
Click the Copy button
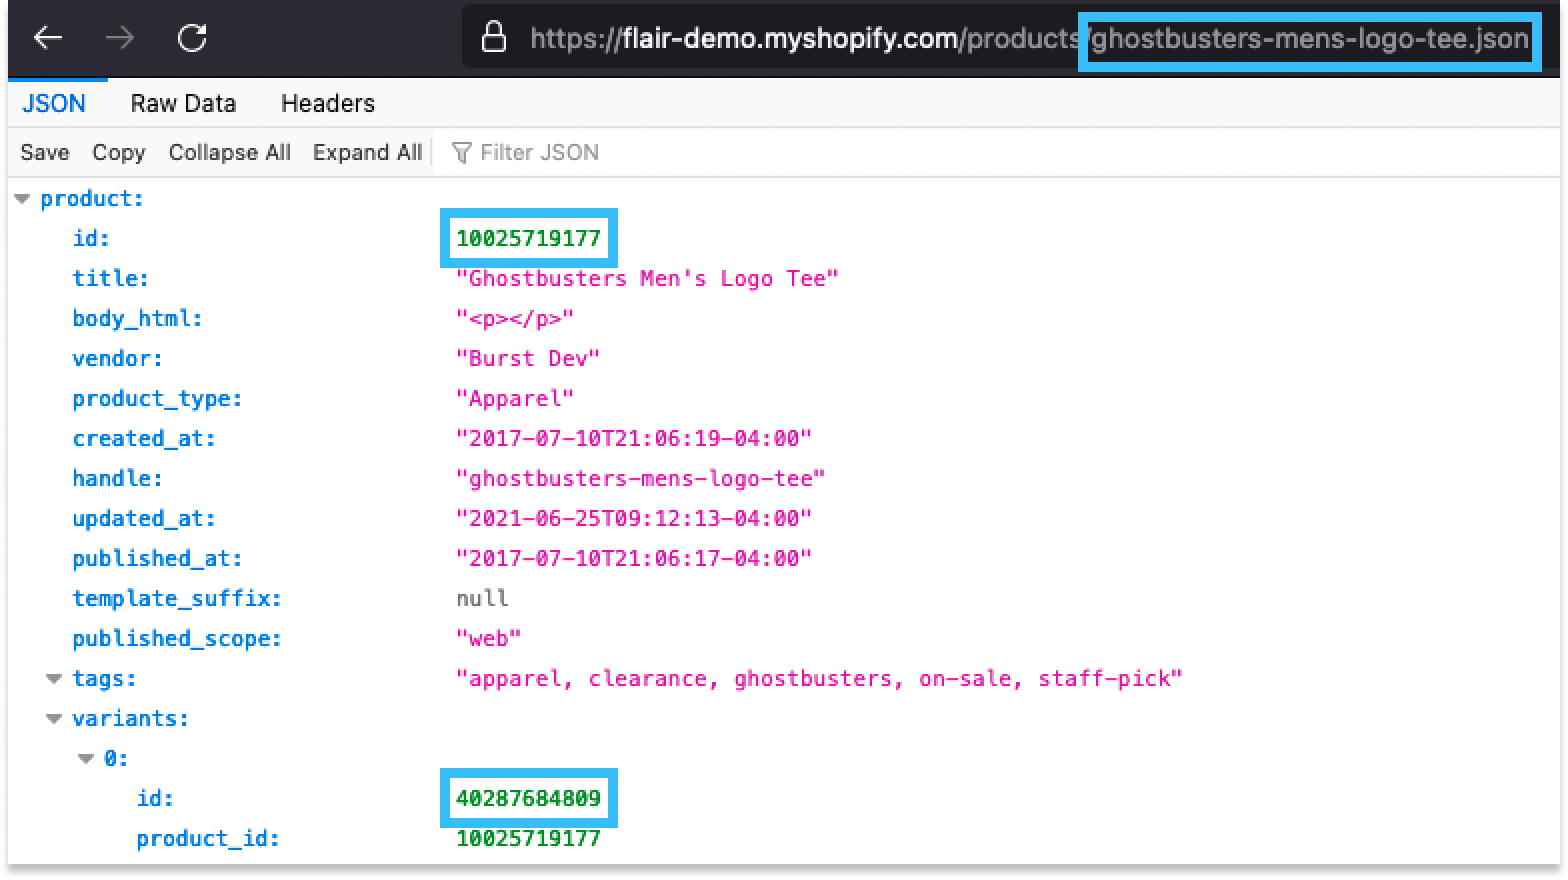click(x=119, y=152)
